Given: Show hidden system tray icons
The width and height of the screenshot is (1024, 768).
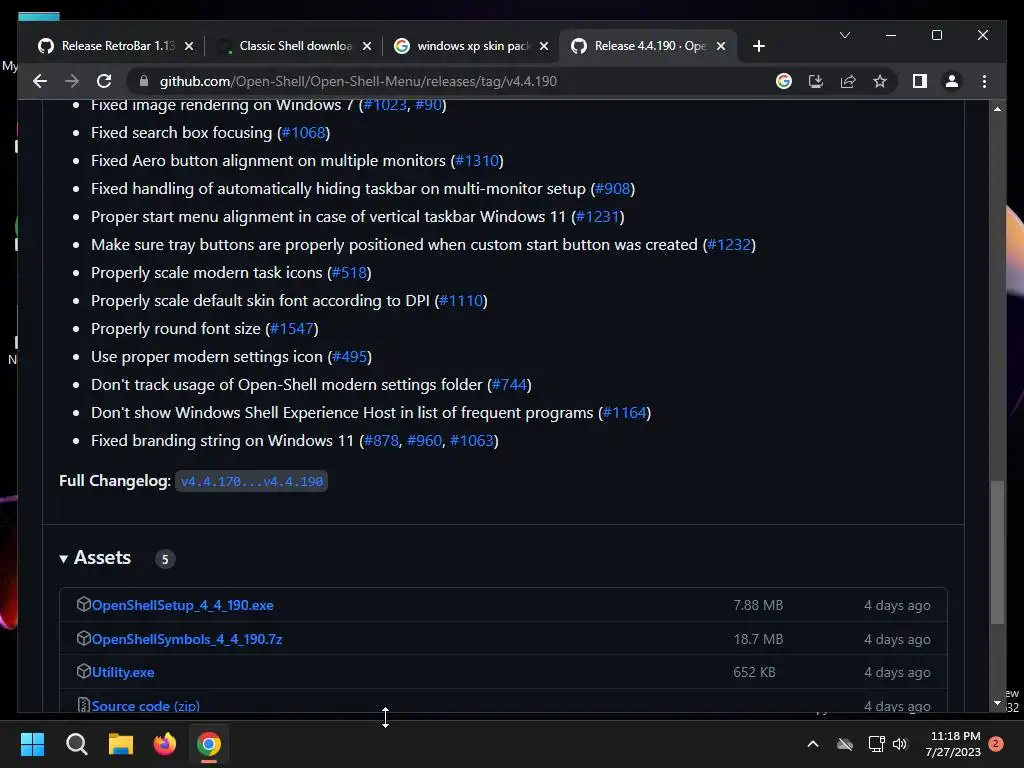Looking at the screenshot, I should click(x=813, y=744).
